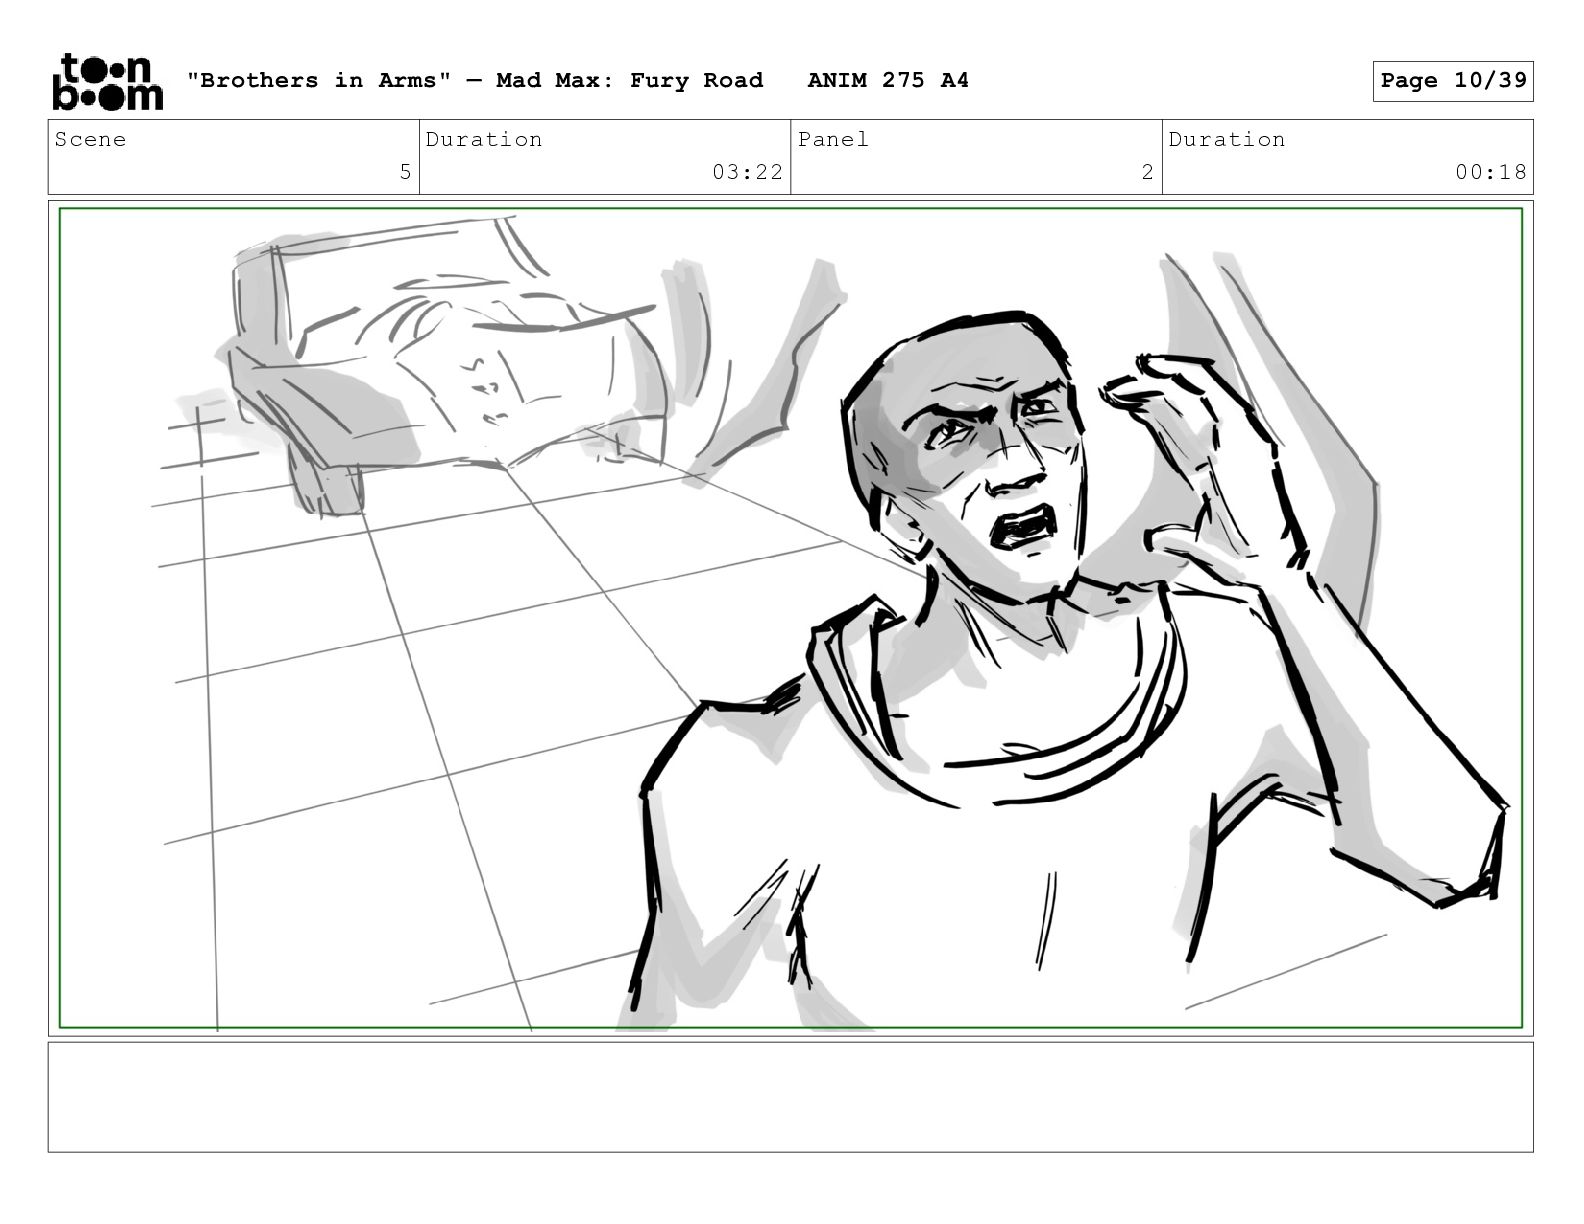1584x1224 pixels.
Task: Click the scene number 5 value
Action: (x=405, y=172)
